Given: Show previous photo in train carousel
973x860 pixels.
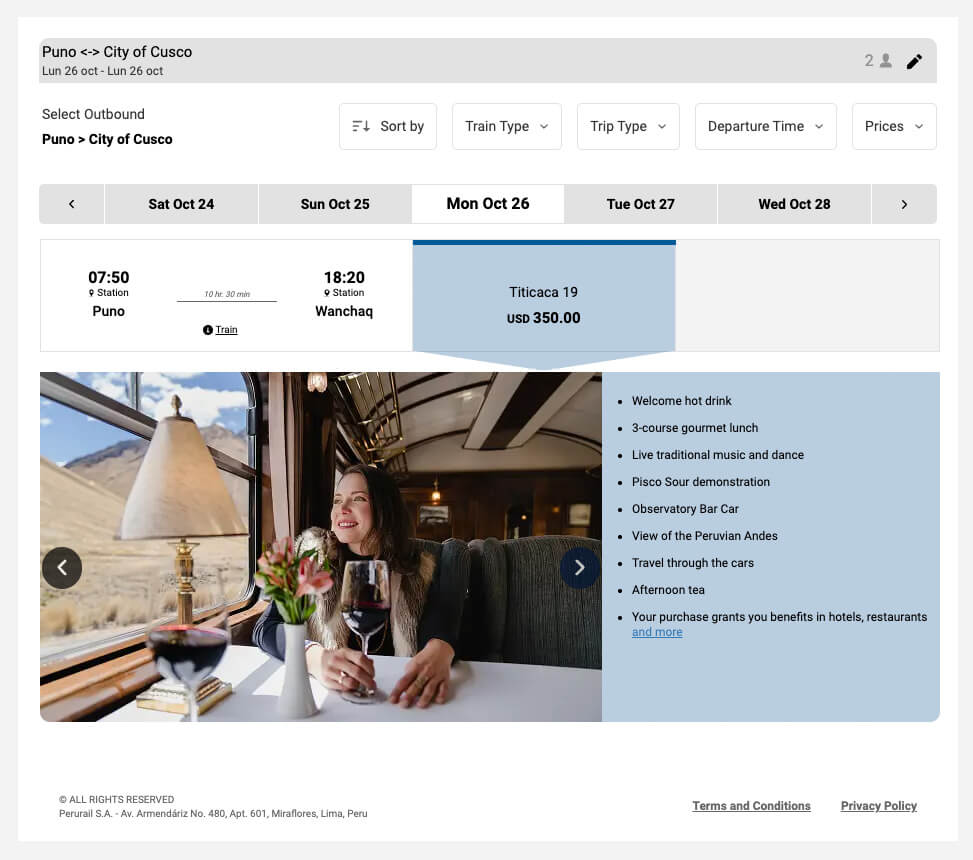Looking at the screenshot, I should click(62, 568).
